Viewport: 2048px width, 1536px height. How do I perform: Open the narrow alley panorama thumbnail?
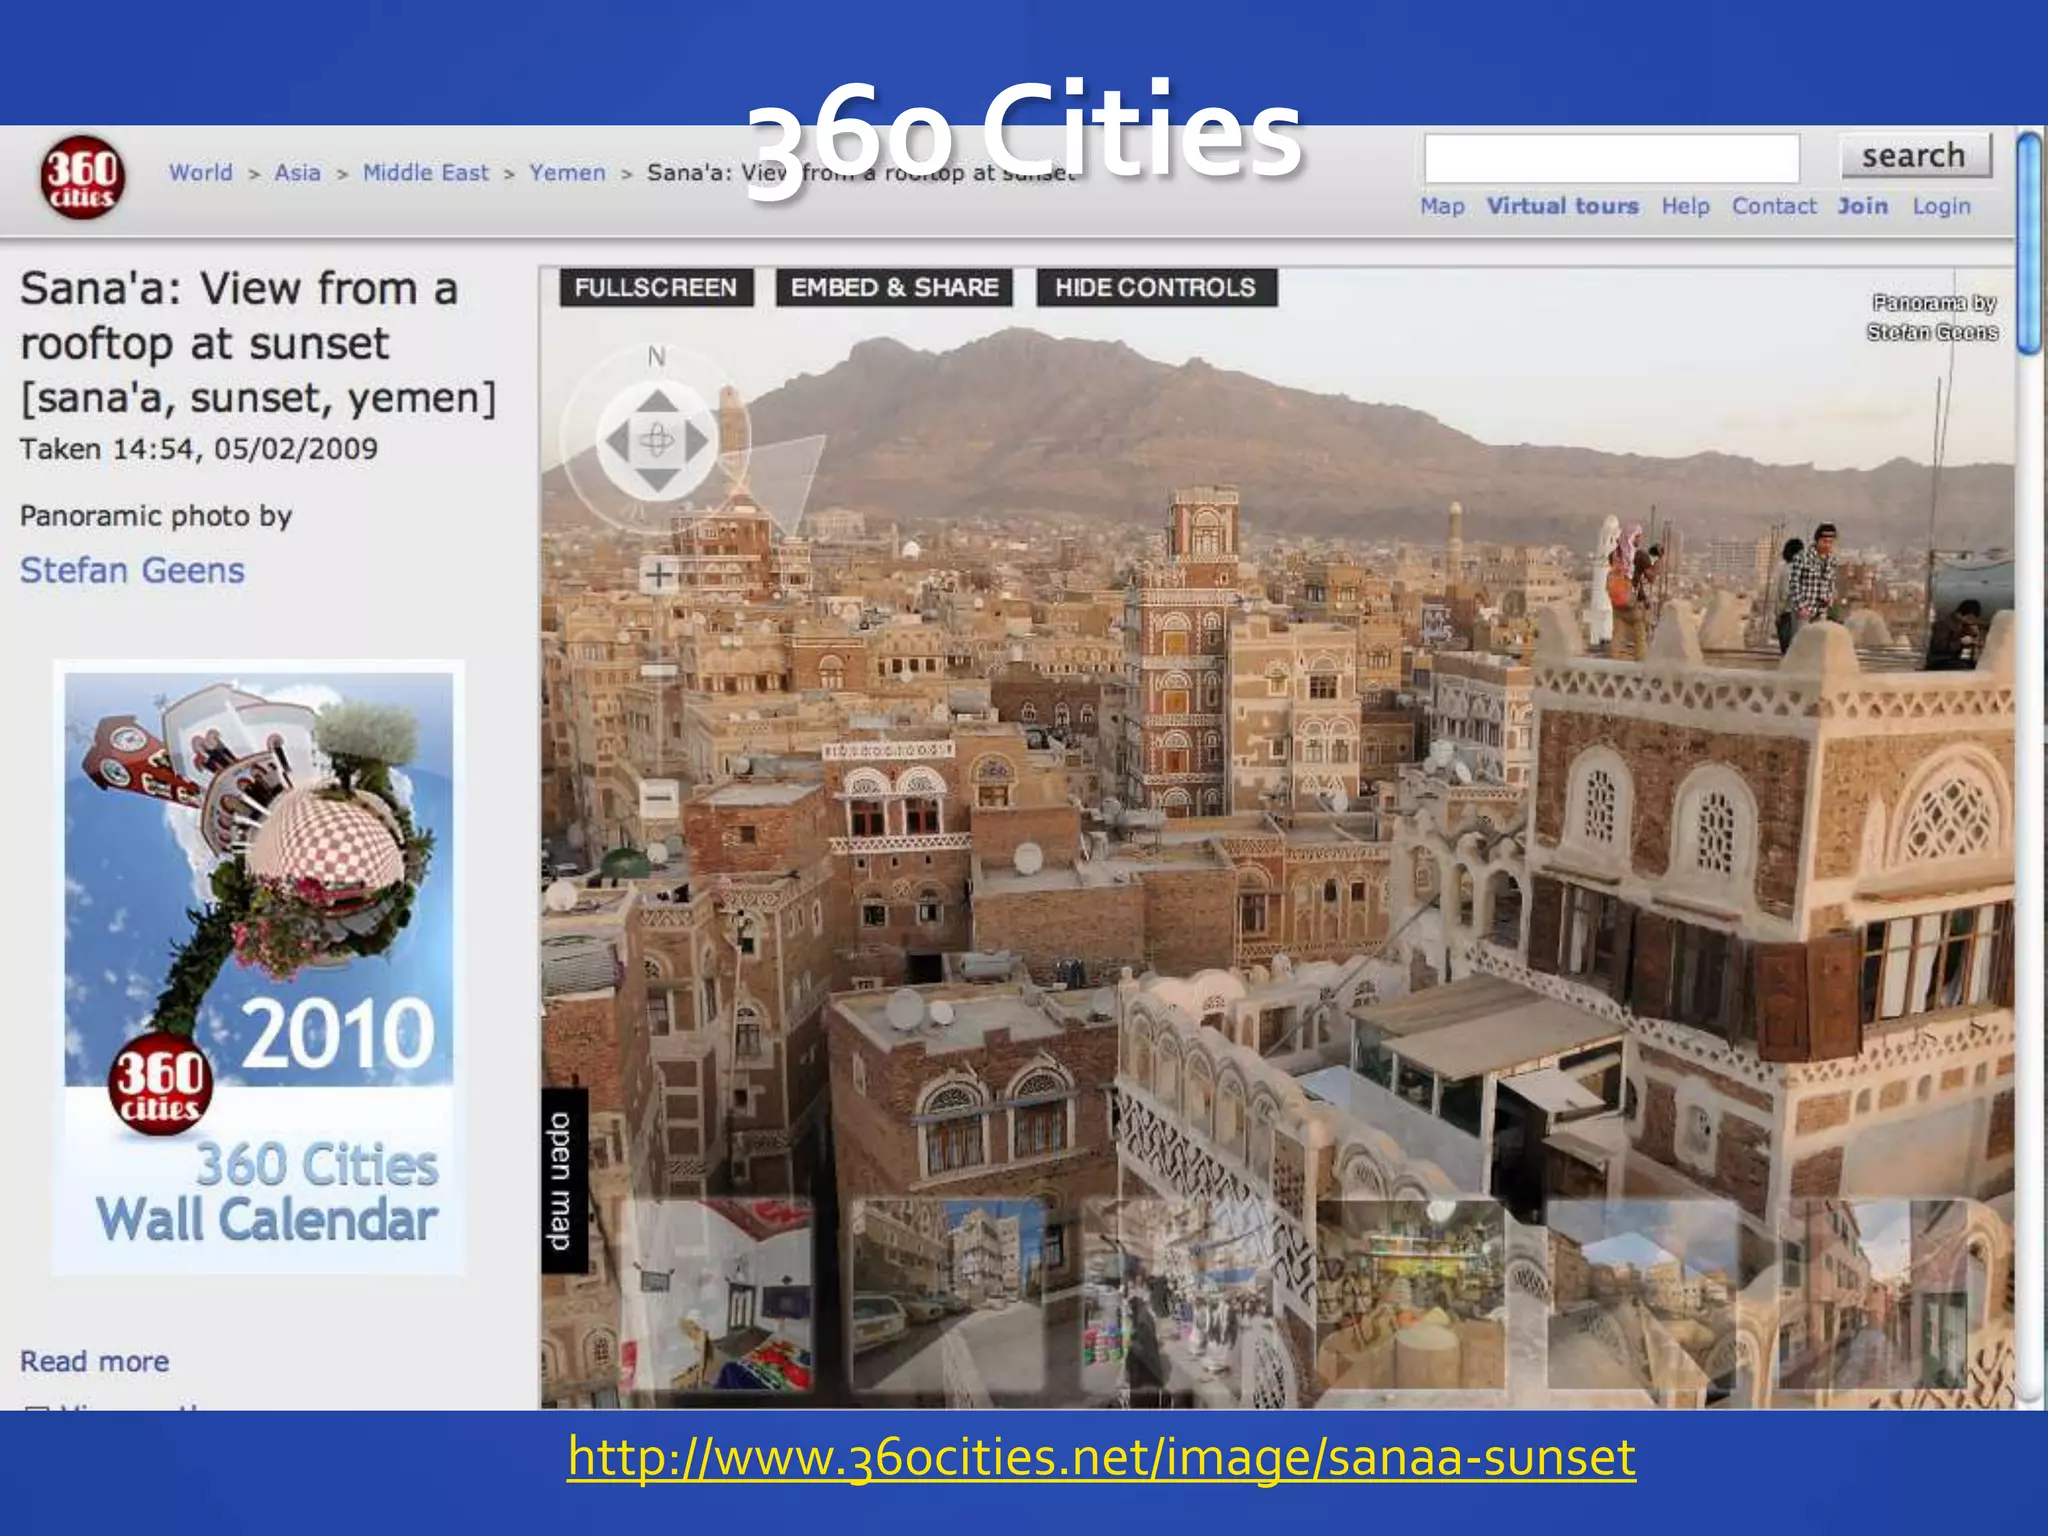point(1873,1295)
